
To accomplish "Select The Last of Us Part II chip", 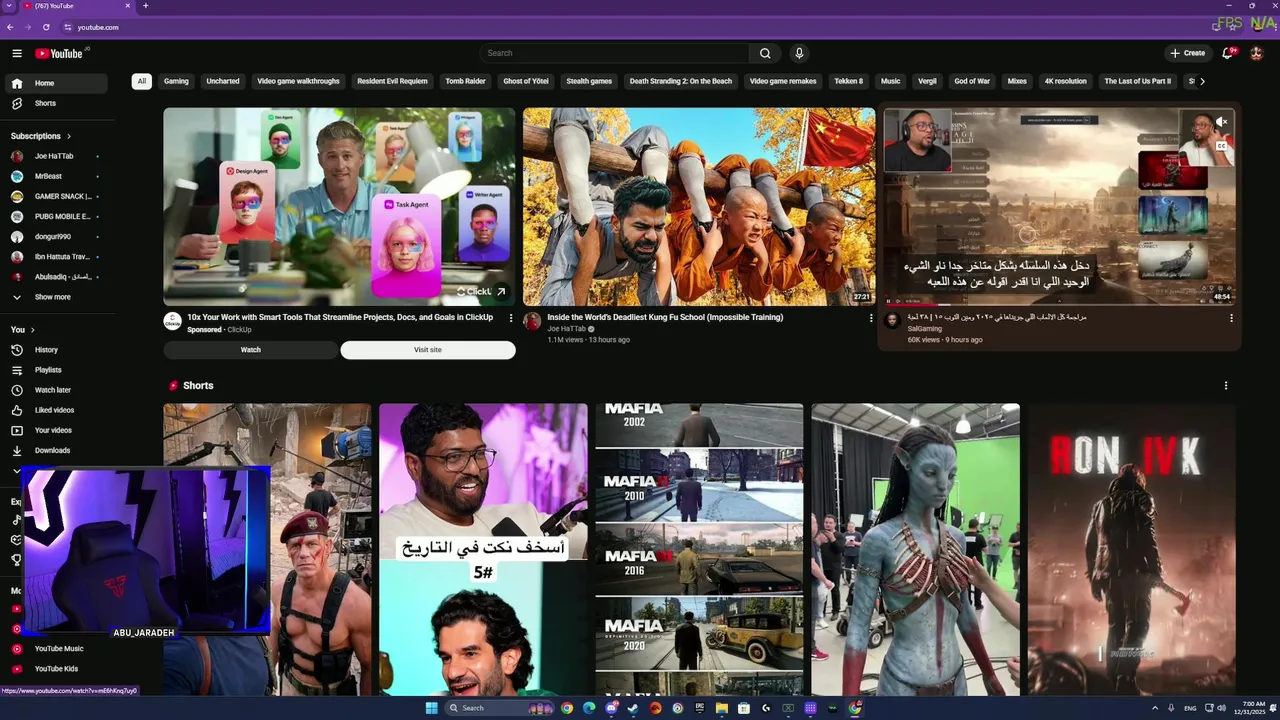I will (1137, 81).
